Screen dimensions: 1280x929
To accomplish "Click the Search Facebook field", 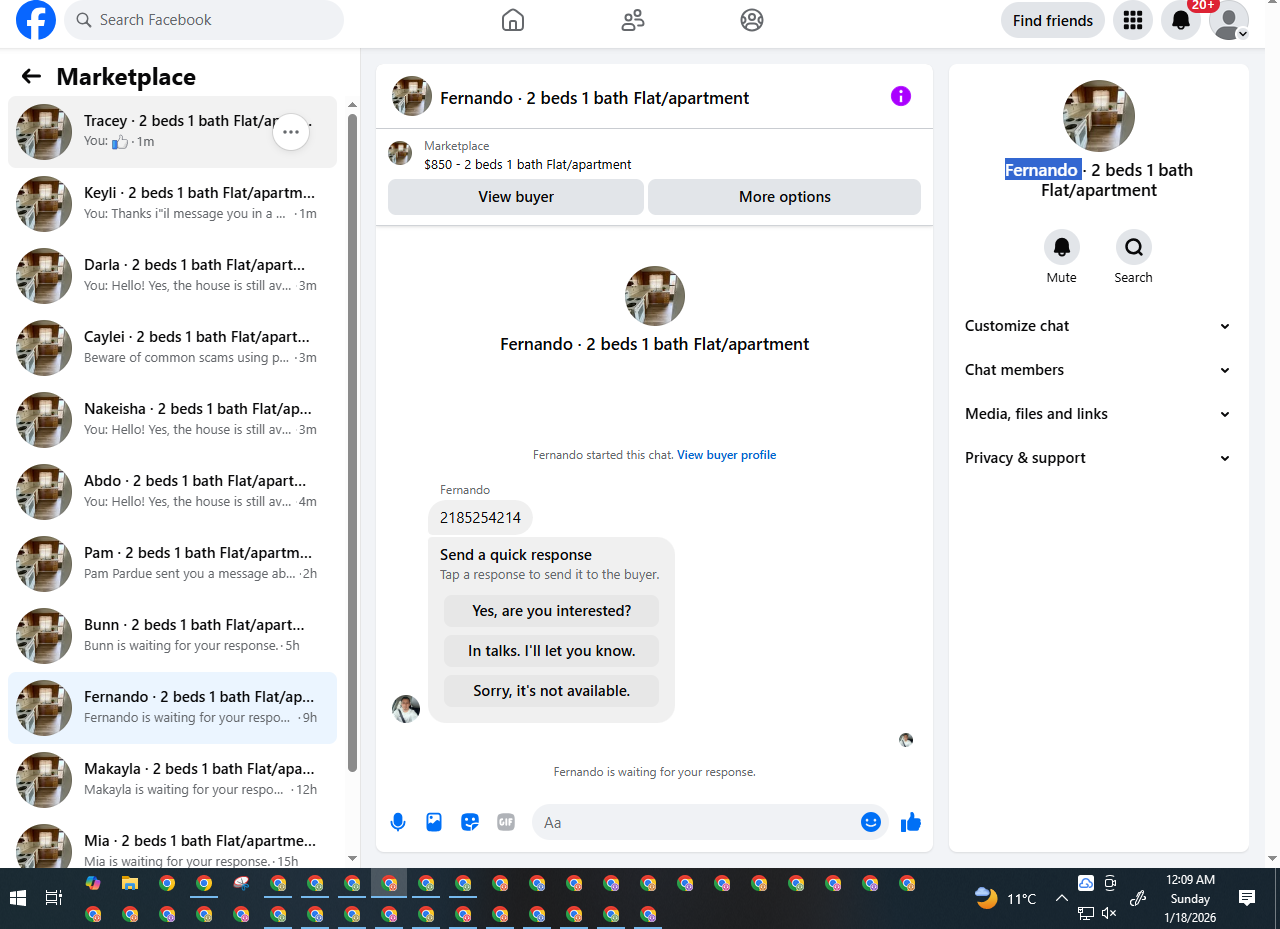I will (x=204, y=20).
